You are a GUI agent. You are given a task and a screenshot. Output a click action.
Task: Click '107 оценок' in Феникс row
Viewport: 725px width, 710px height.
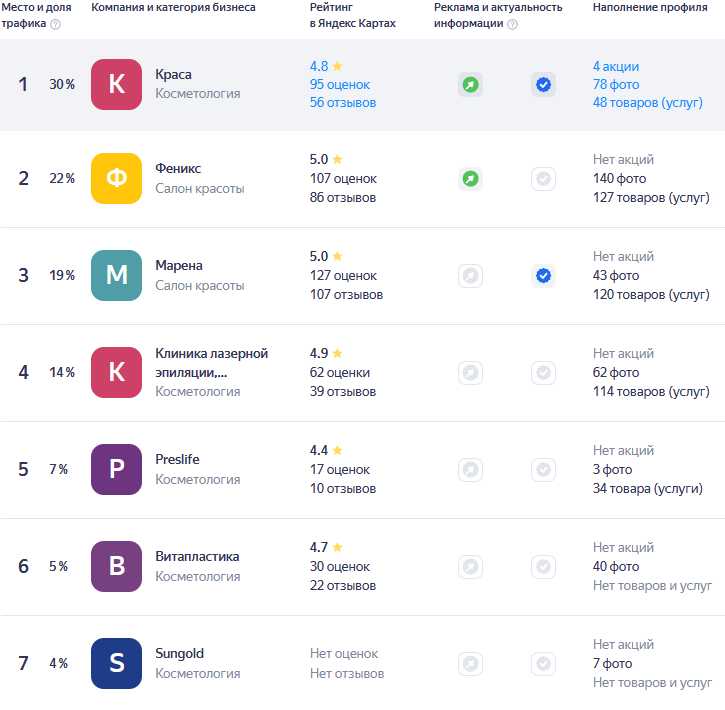click(343, 178)
